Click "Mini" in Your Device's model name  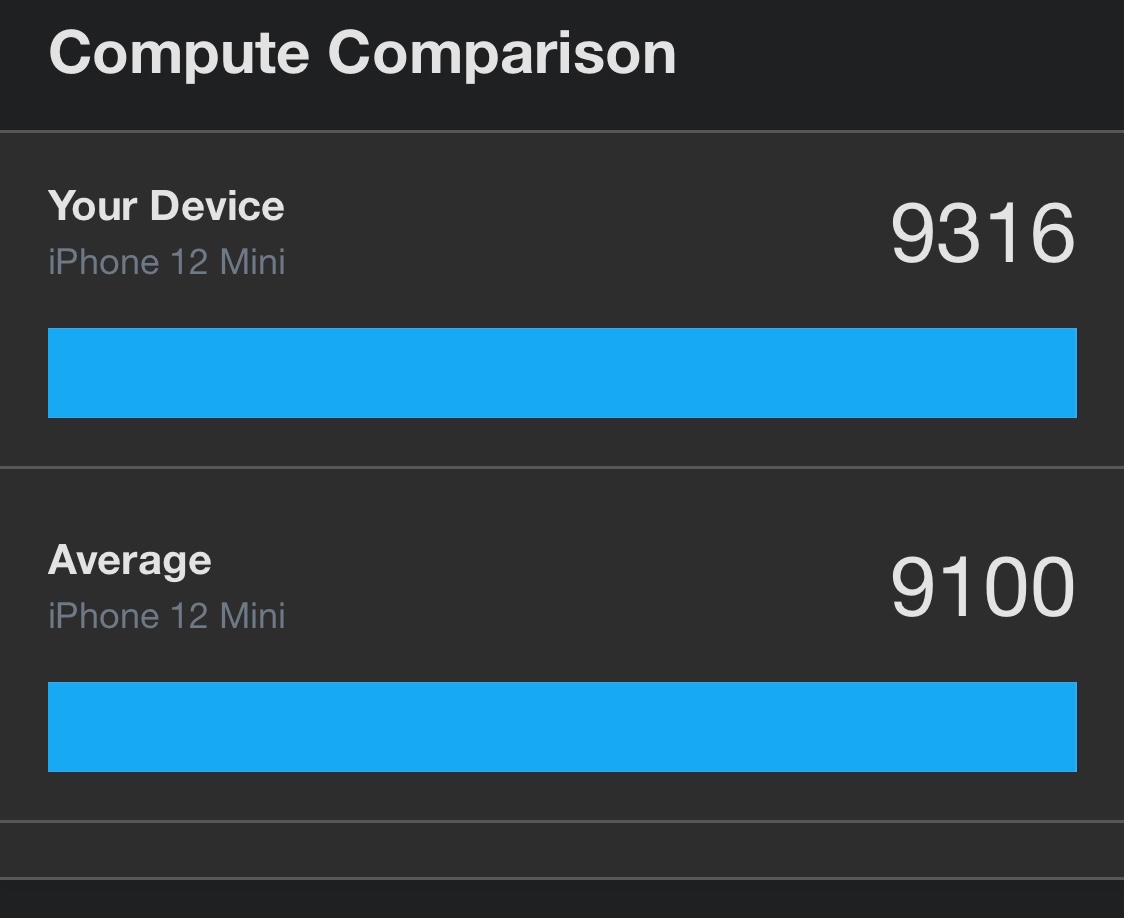[252, 262]
